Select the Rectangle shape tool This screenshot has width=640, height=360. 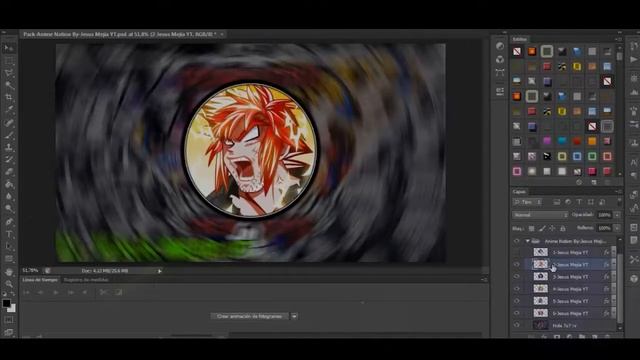9,259
